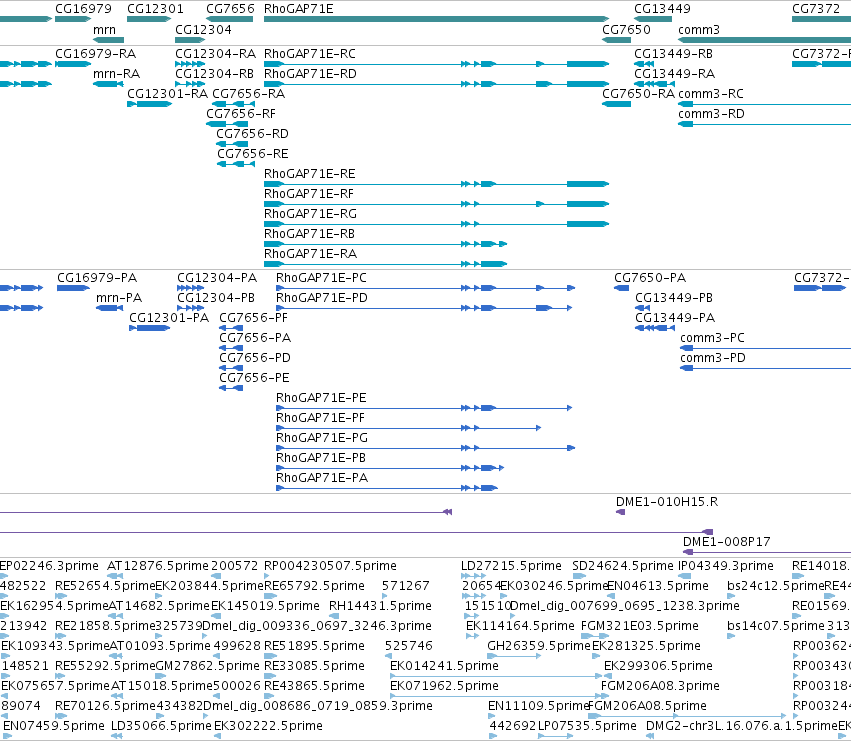Screen dimensions: 851x741
Task: Click the CG16979 gene label
Action: (83, 9)
